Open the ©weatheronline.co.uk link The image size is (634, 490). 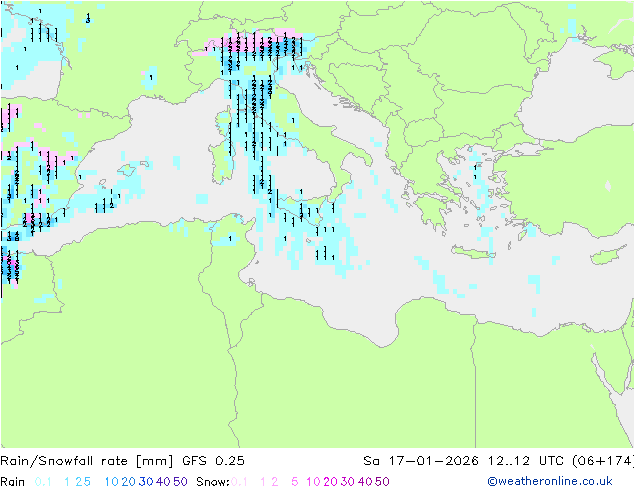coord(550,481)
